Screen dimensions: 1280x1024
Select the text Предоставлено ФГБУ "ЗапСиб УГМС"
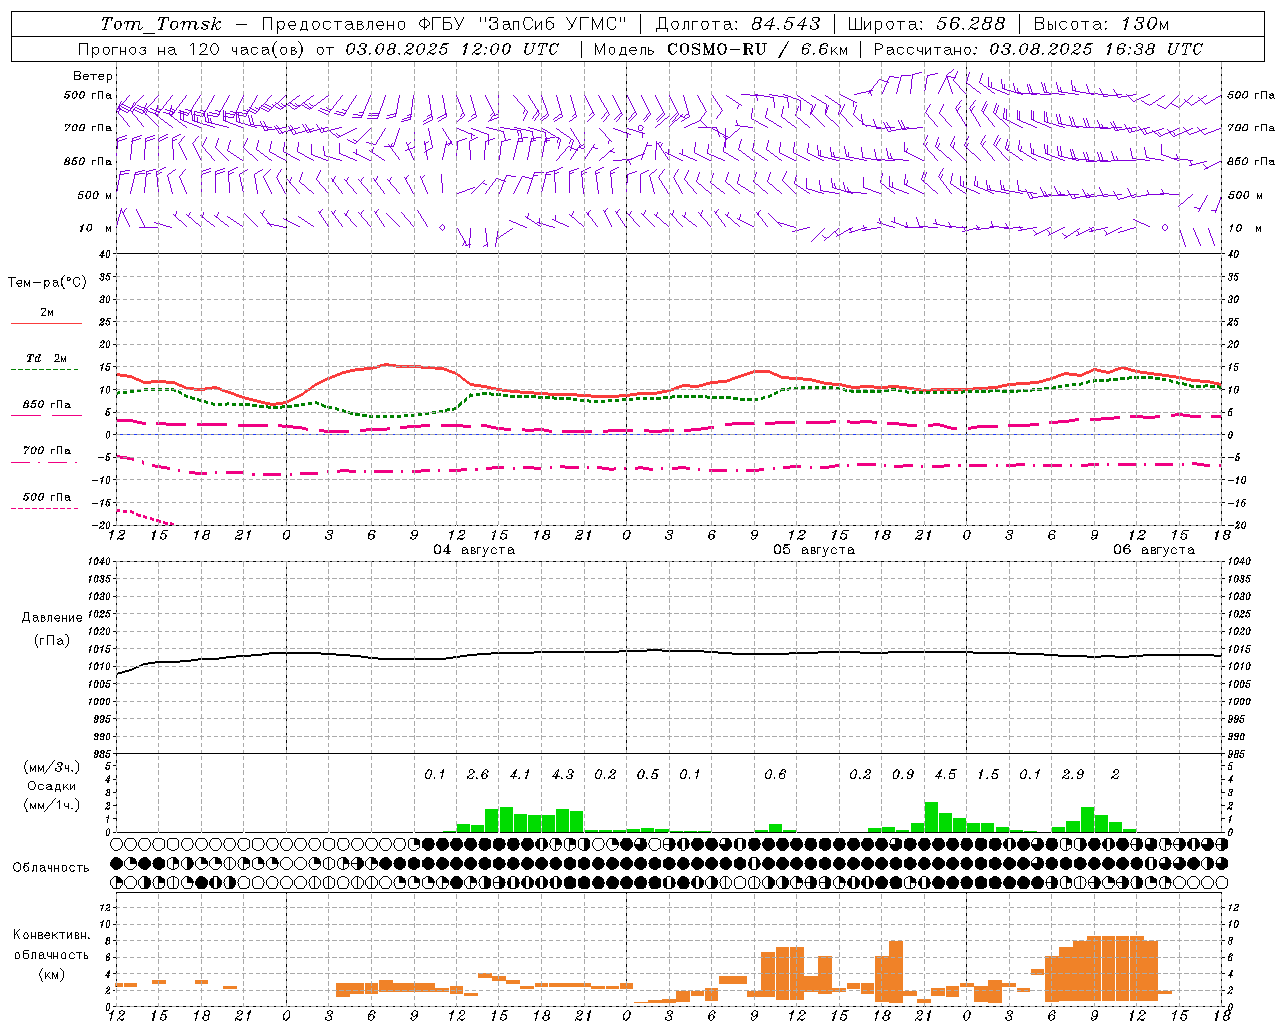pyautogui.click(x=443, y=24)
